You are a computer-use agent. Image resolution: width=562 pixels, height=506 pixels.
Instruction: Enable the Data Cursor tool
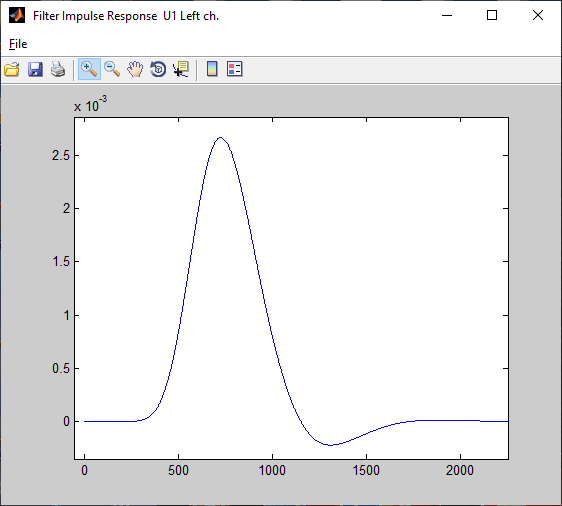(181, 69)
